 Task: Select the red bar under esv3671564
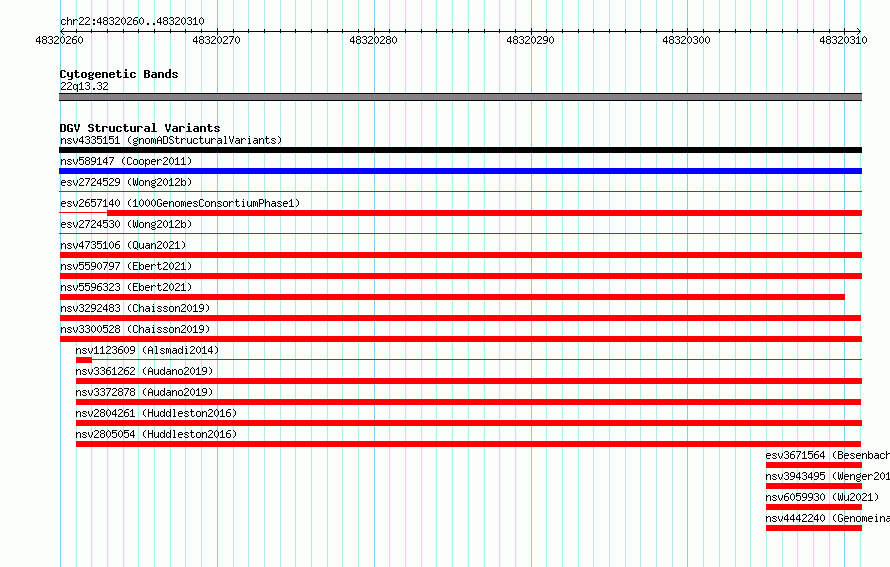pos(814,465)
